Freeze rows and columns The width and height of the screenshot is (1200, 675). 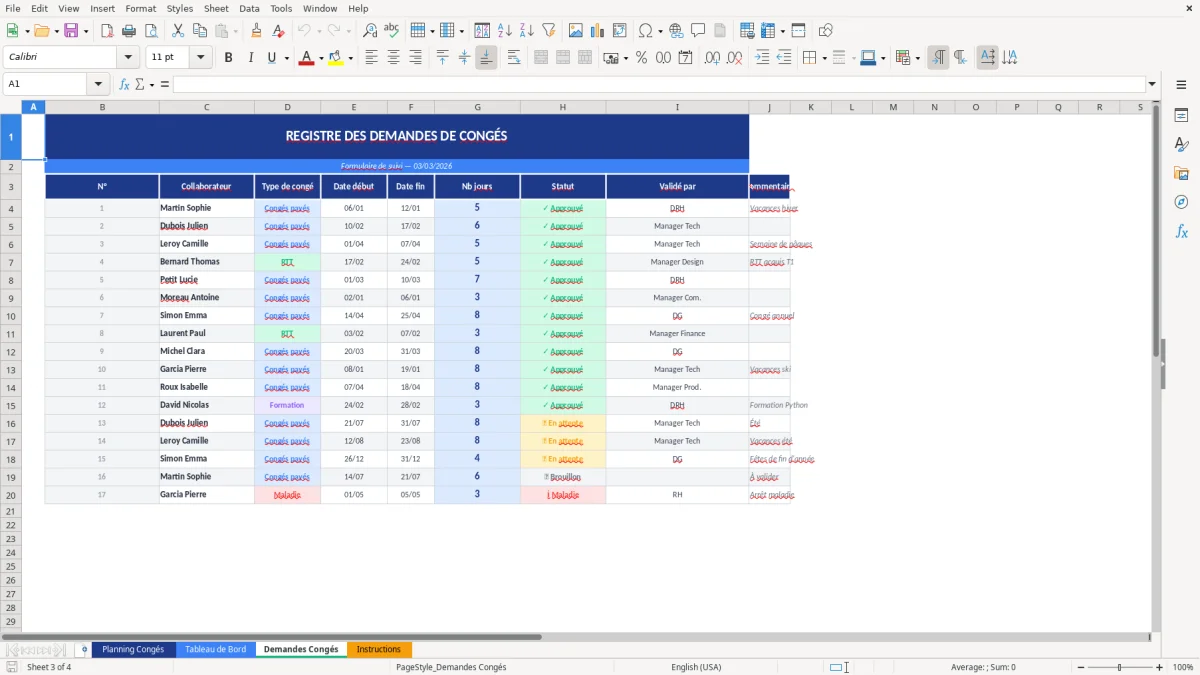click(768, 30)
